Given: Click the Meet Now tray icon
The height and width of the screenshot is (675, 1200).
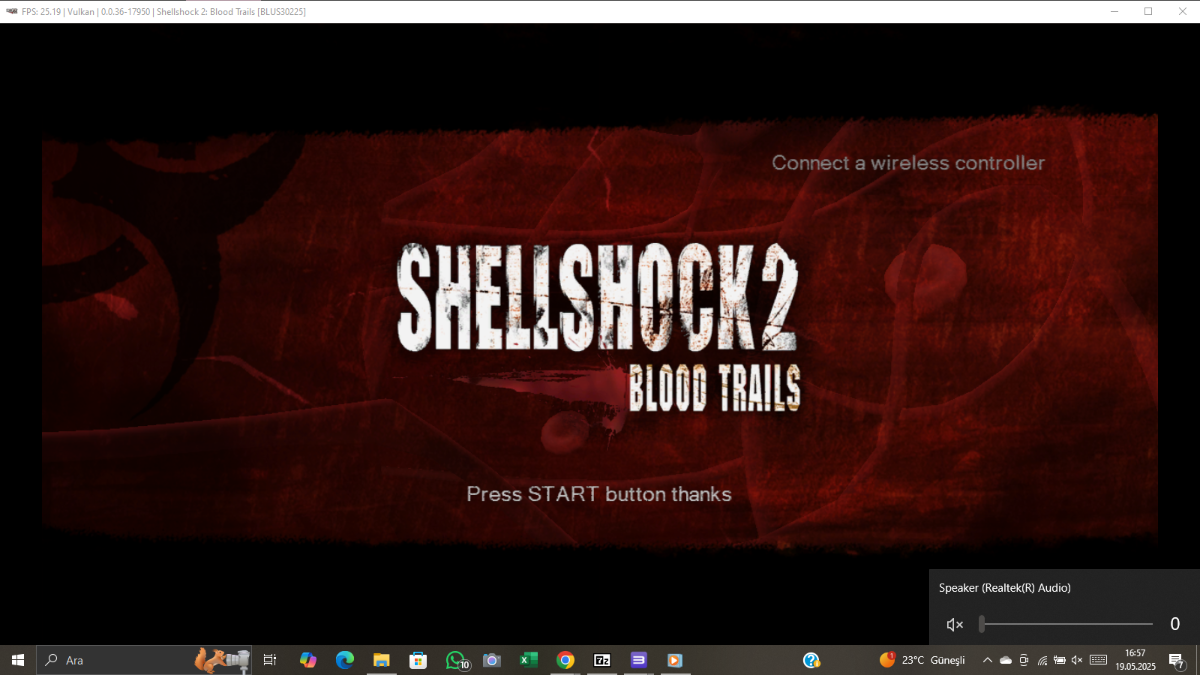Looking at the screenshot, I should (x=1023, y=660).
